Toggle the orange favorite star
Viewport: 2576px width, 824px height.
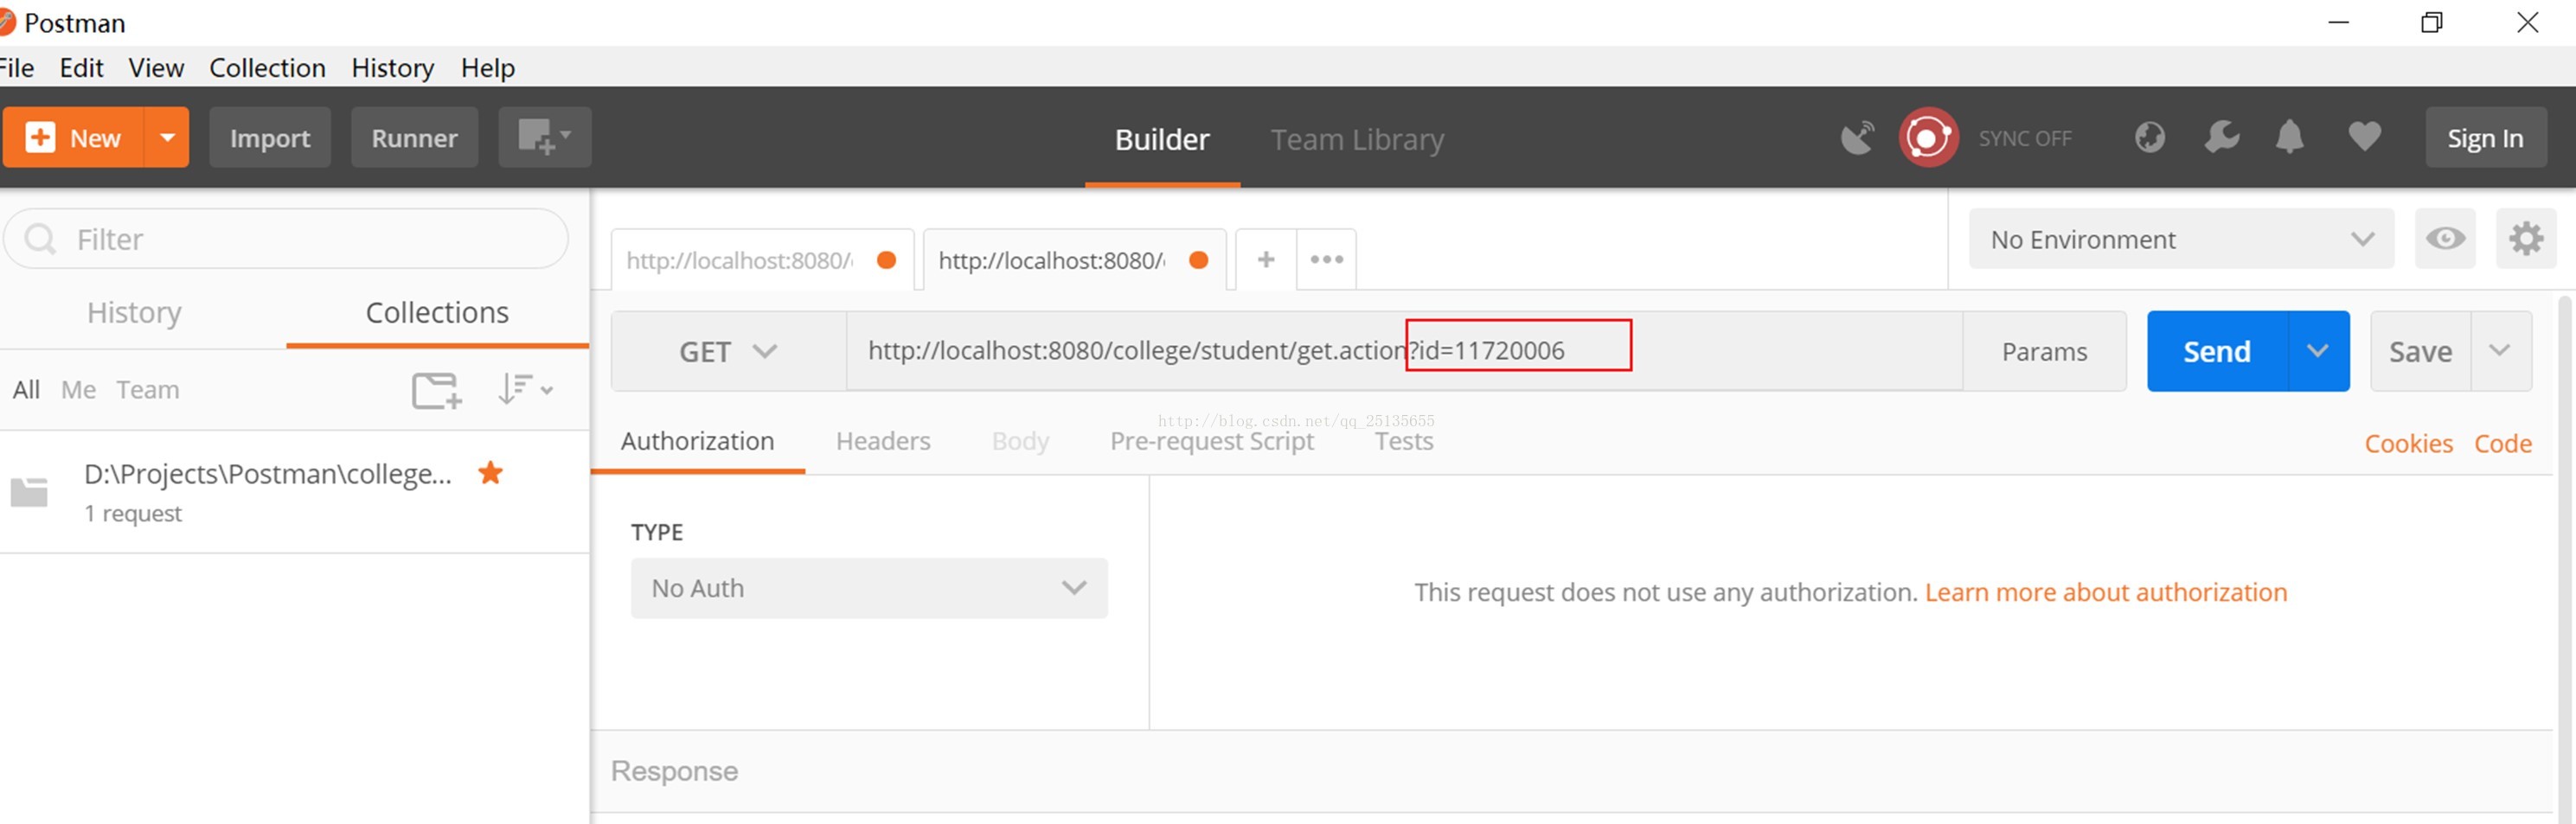(x=490, y=472)
